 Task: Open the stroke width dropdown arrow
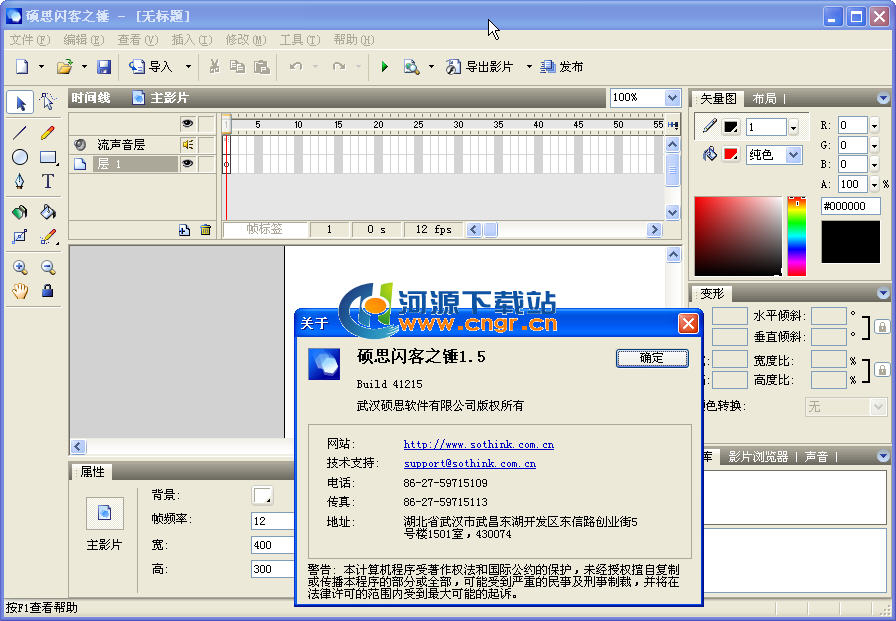coord(793,127)
